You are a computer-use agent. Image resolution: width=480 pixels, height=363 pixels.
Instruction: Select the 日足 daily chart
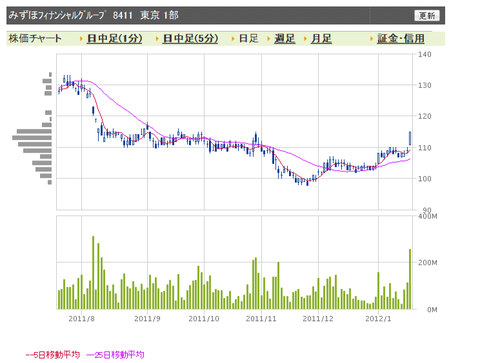tap(249, 39)
